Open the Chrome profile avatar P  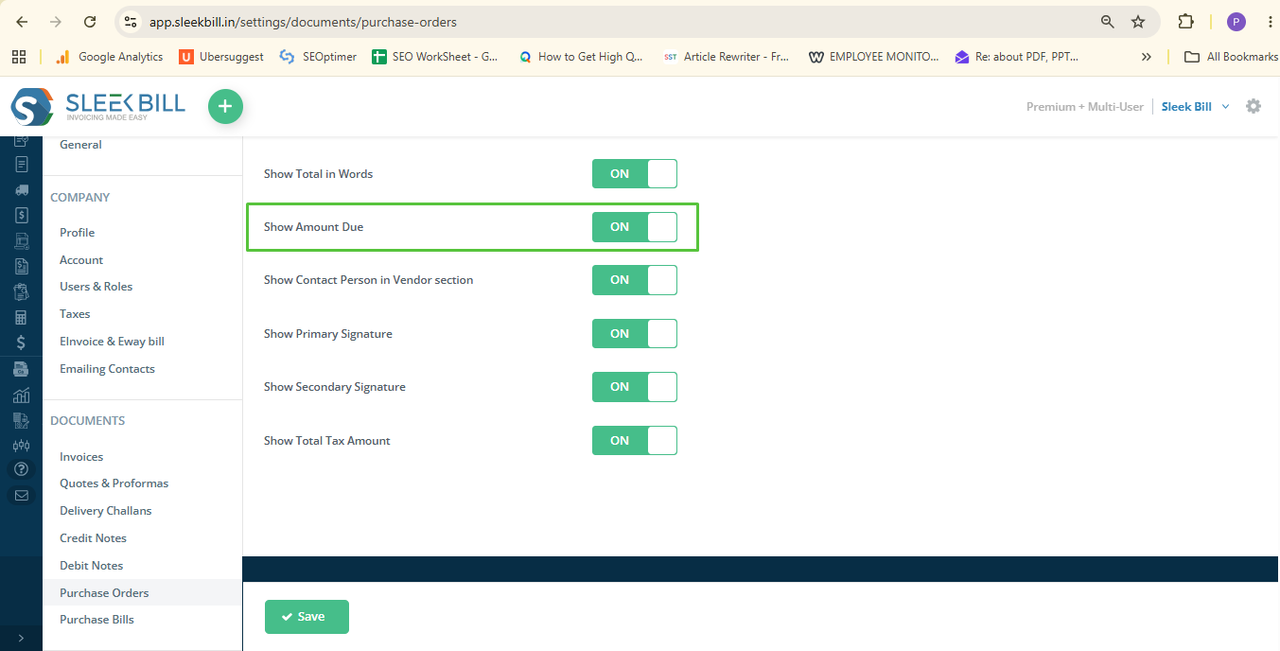[1237, 21]
